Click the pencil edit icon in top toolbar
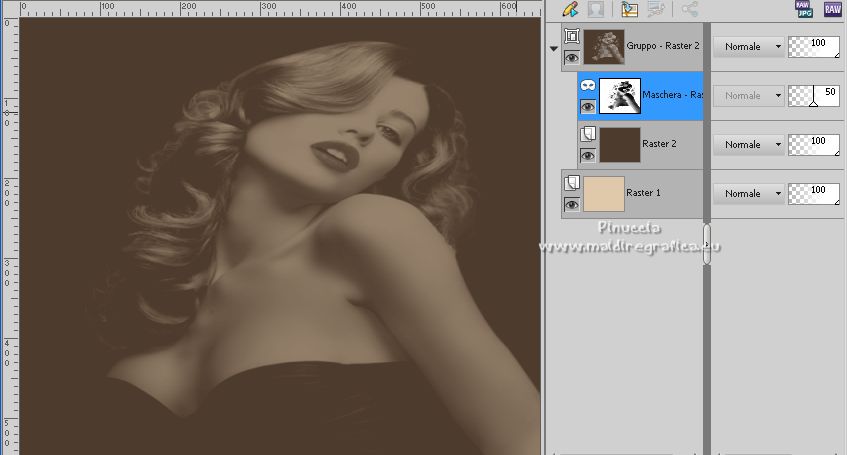847x455 pixels. coord(571,10)
